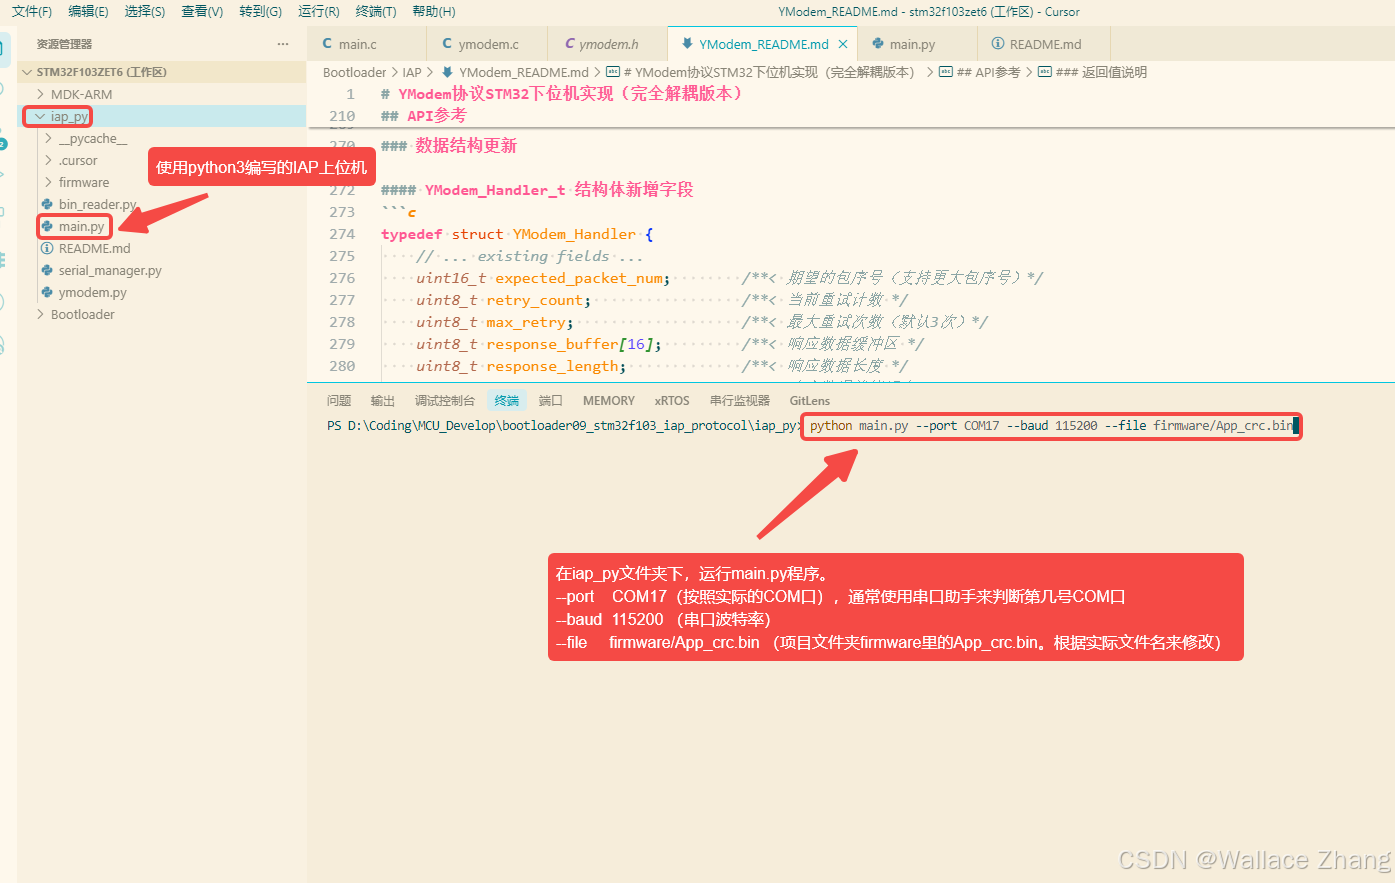The image size is (1395, 883).
Task: Click the C icon on the ymodem.c tab
Action: (x=445, y=43)
